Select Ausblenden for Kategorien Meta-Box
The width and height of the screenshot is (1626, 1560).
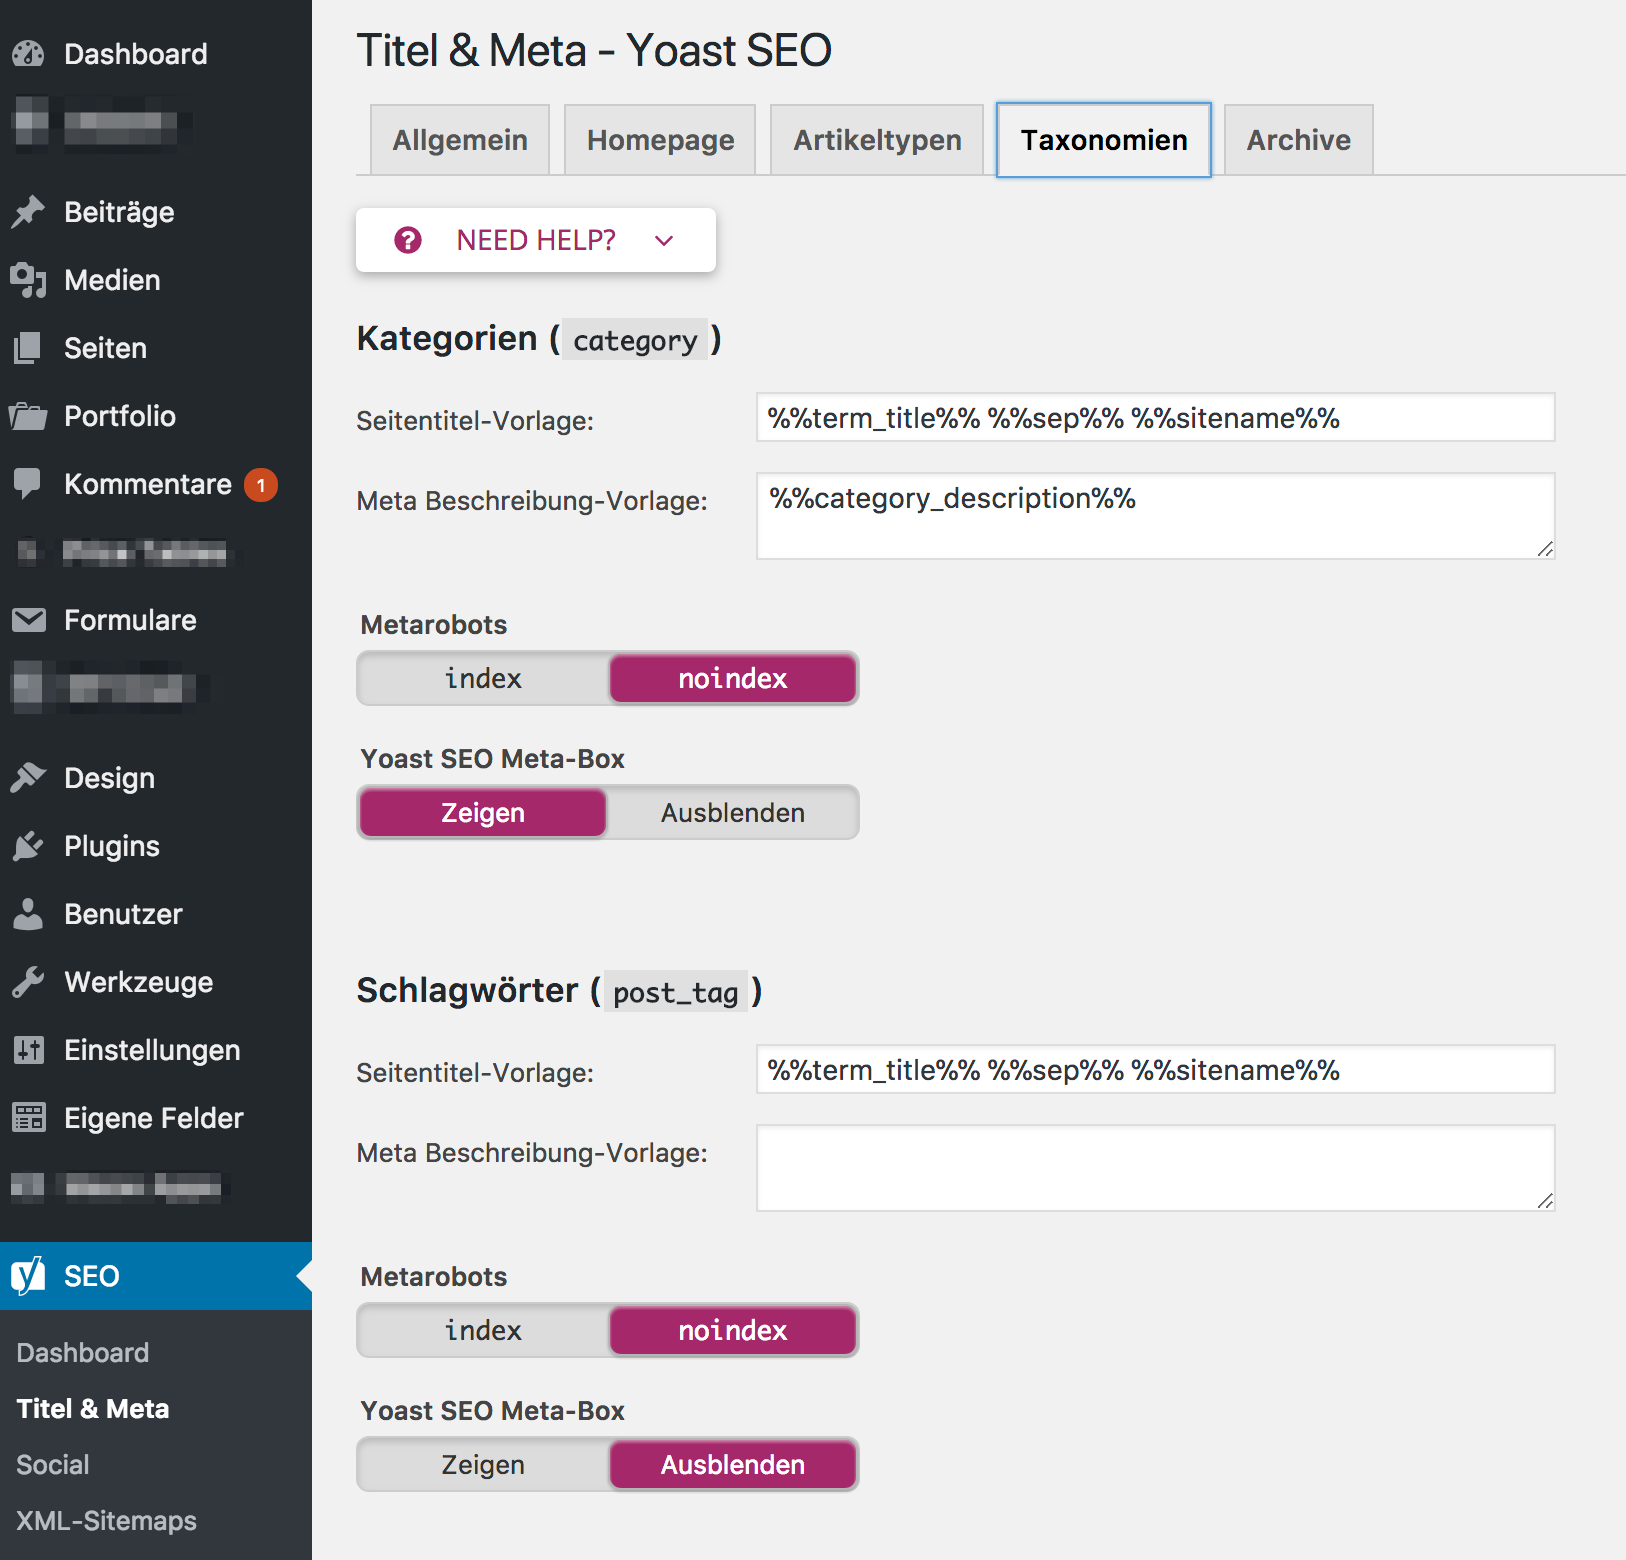click(x=733, y=813)
